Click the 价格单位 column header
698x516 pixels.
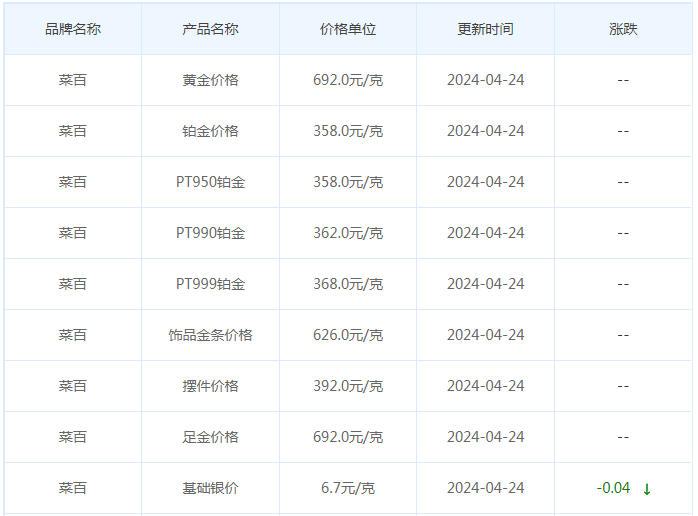[348, 29]
